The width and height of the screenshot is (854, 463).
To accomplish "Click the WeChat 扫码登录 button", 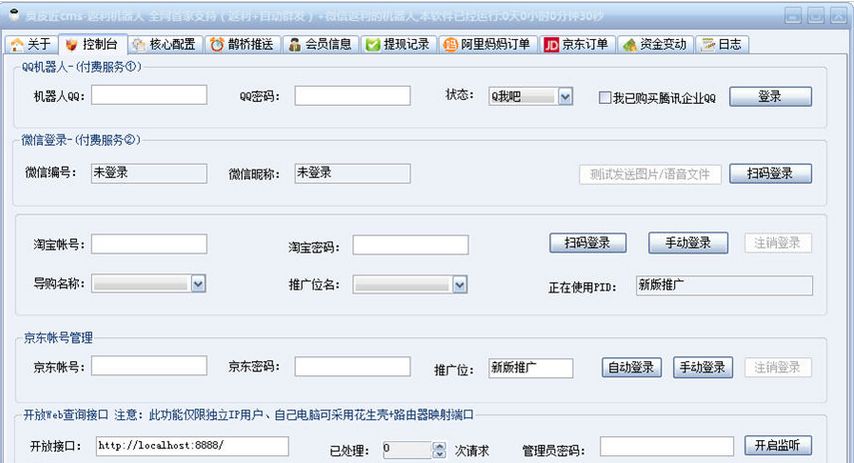I will click(x=770, y=174).
